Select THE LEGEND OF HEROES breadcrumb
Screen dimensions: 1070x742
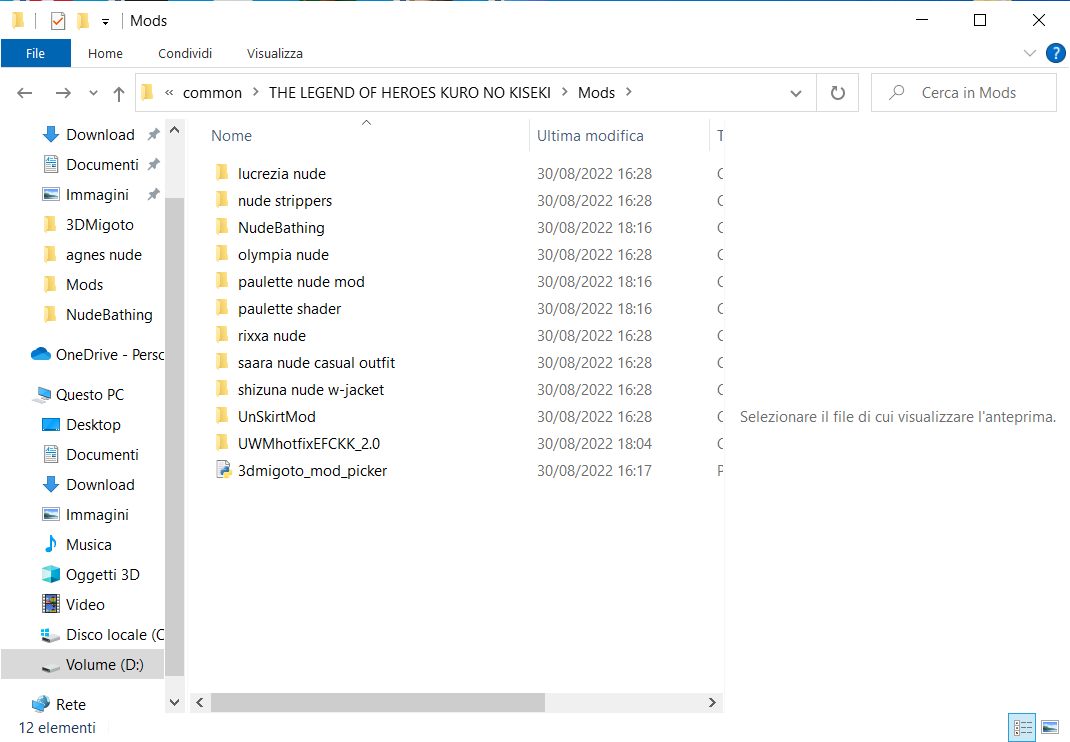pyautogui.click(x=409, y=93)
